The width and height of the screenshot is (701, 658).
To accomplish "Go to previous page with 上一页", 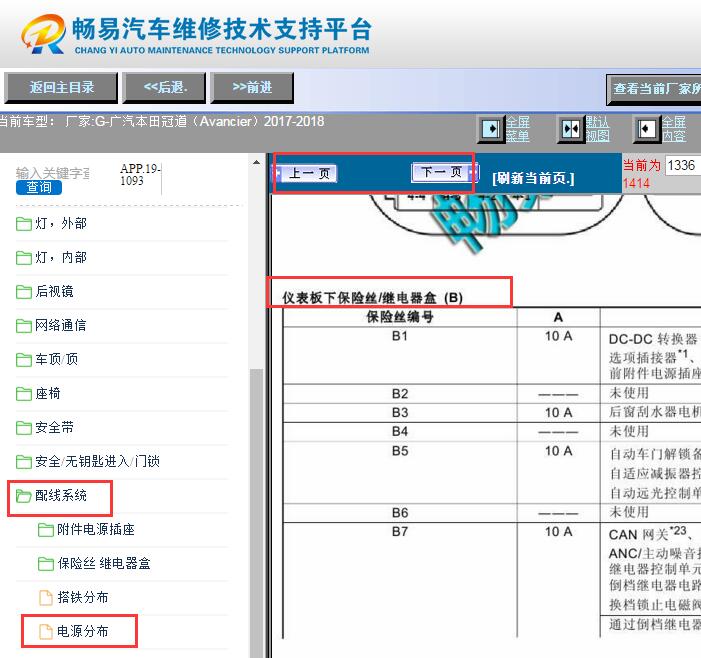I will click(x=307, y=173).
